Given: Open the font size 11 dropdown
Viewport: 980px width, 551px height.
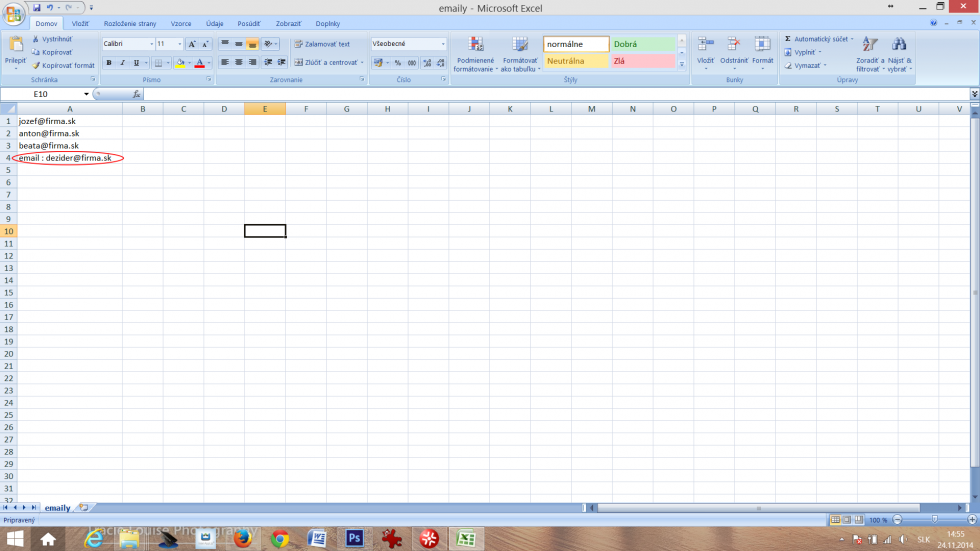Looking at the screenshot, I should tap(180, 44).
